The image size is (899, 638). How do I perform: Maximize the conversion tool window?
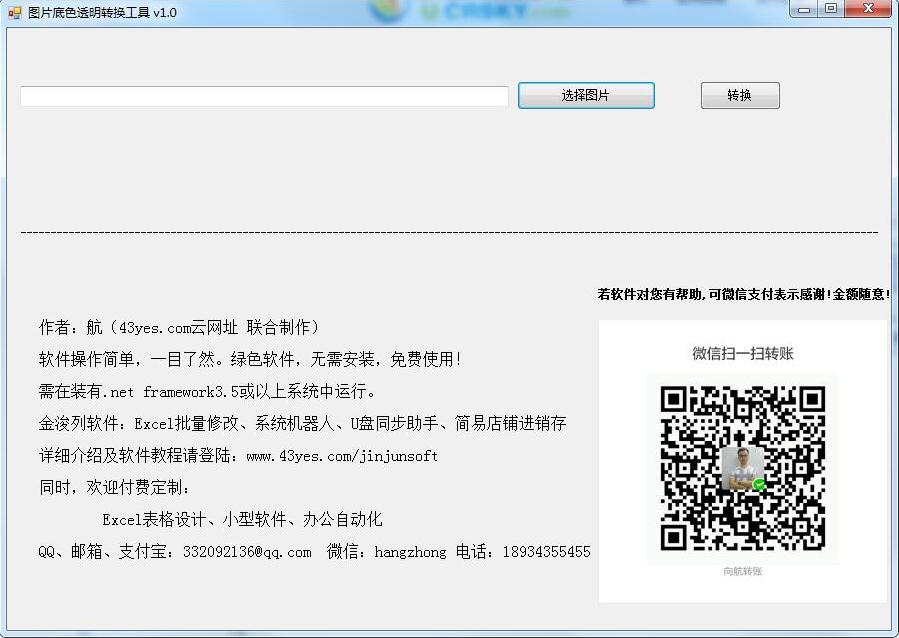point(831,9)
